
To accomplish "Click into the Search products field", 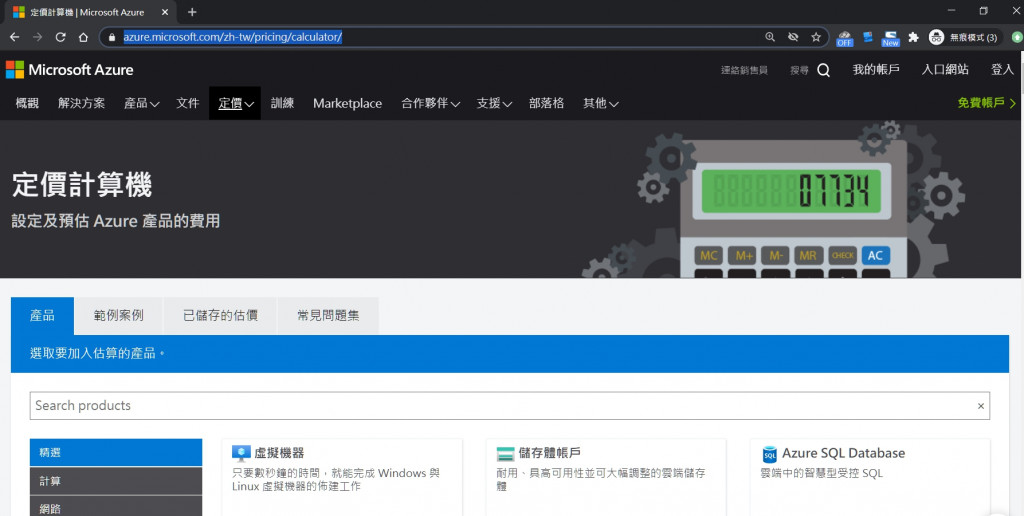I will (x=509, y=406).
